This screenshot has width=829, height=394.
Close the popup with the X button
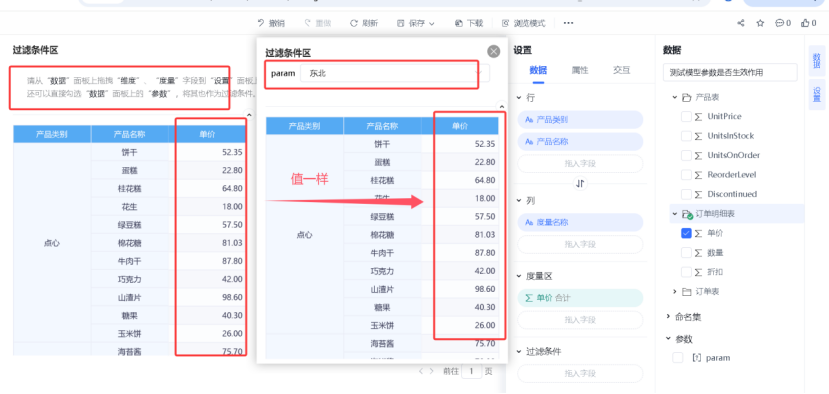[494, 51]
